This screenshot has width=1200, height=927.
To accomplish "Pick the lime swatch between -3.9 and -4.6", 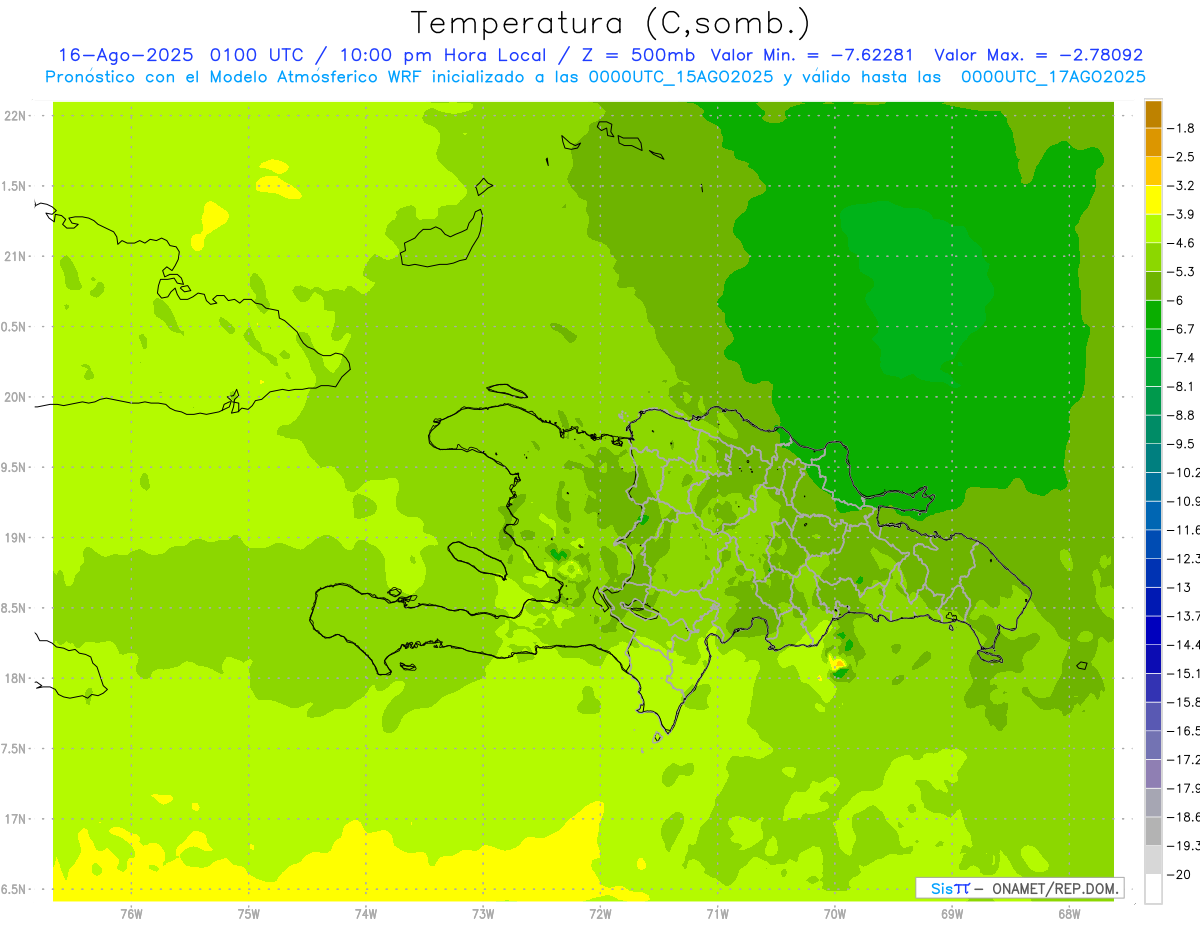I will (x=1153, y=229).
